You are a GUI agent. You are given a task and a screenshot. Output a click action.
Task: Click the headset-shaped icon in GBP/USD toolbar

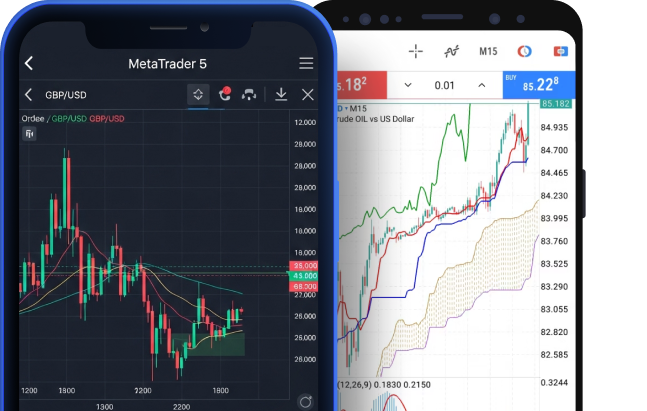coord(249,95)
